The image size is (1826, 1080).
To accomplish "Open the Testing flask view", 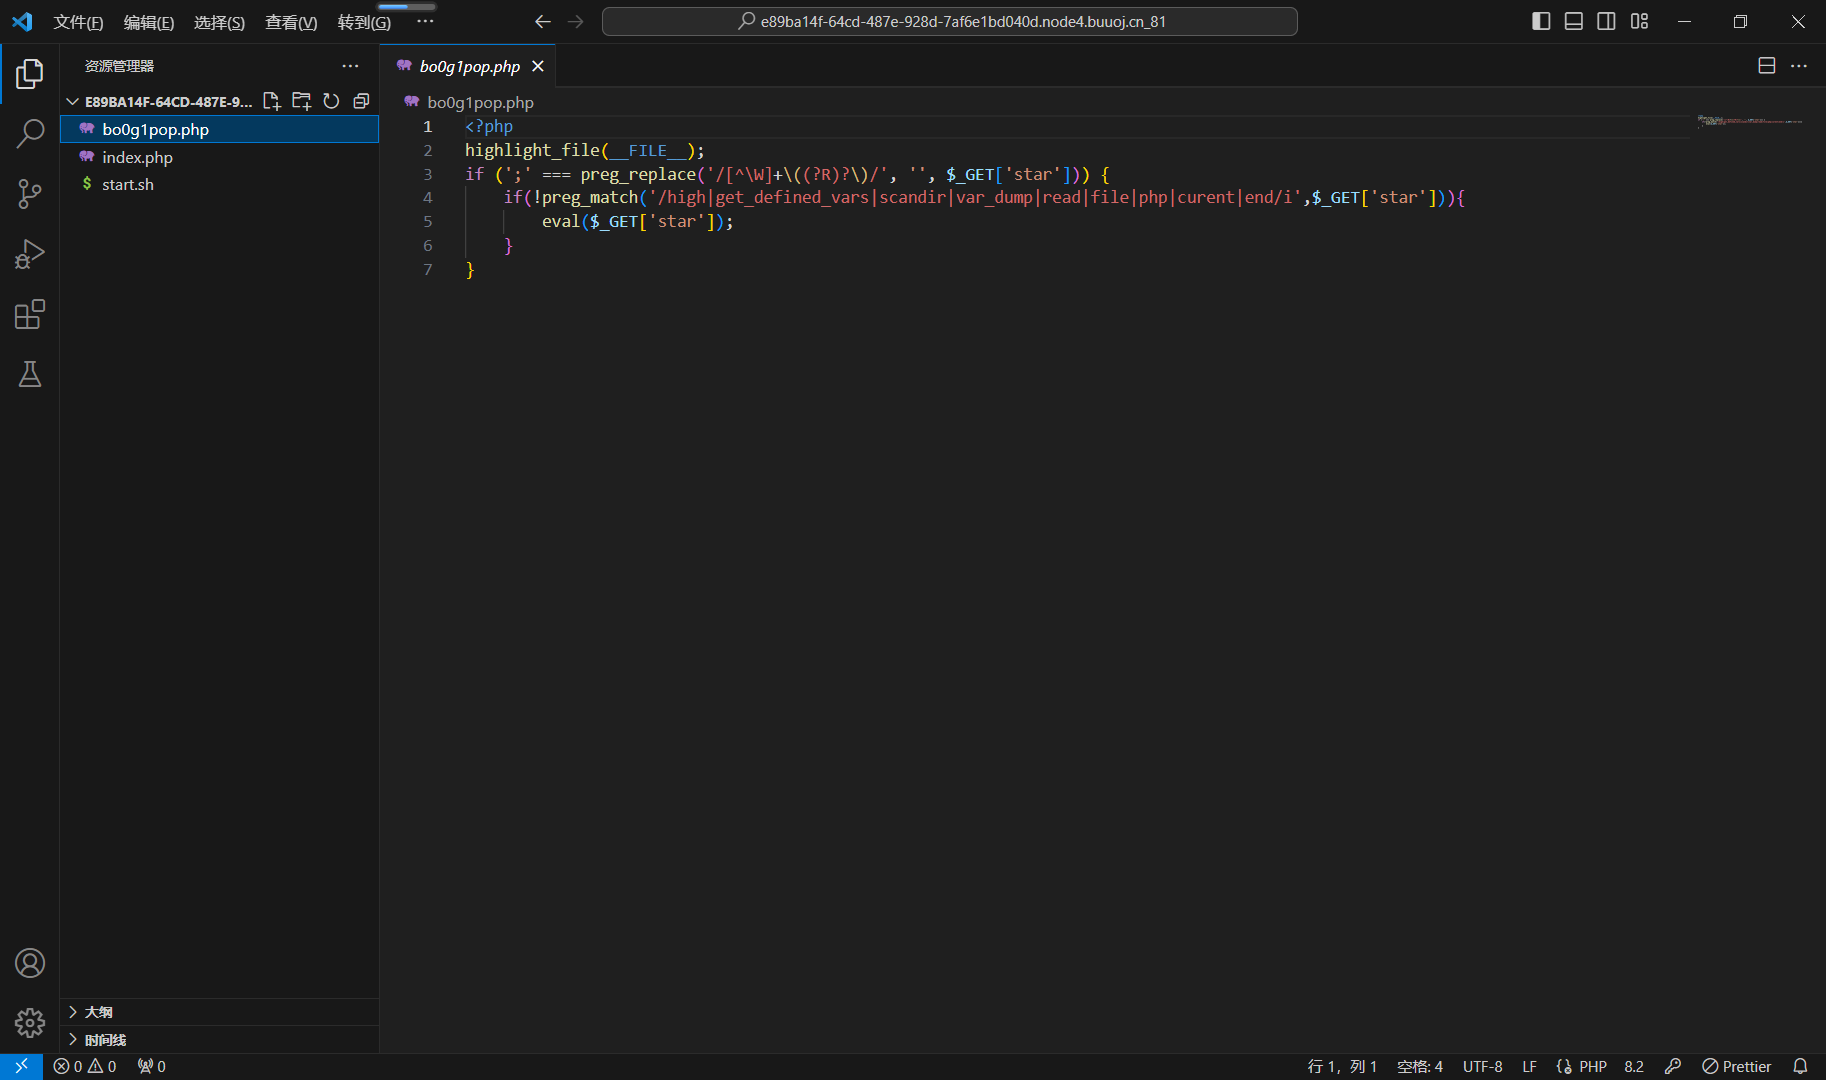I will pos(30,374).
